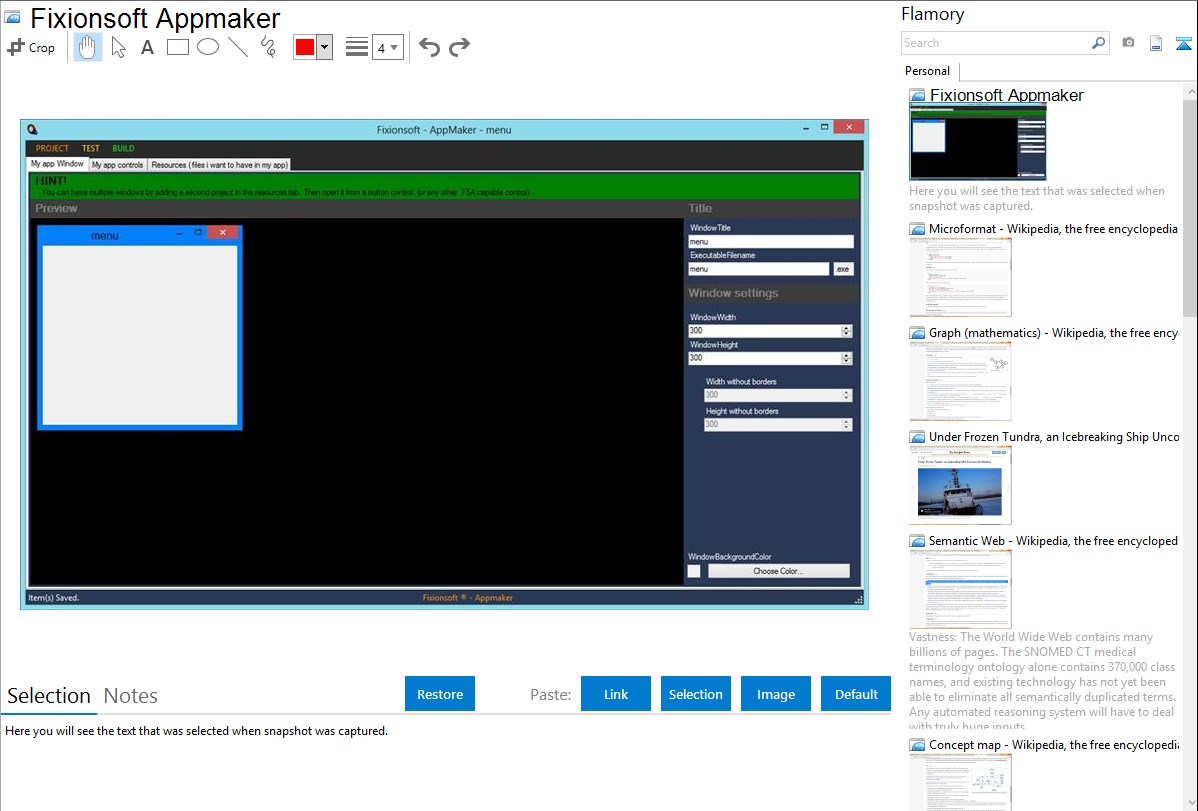
Task: Open the TEST menu in AppMaker snapshot
Action: 91,148
